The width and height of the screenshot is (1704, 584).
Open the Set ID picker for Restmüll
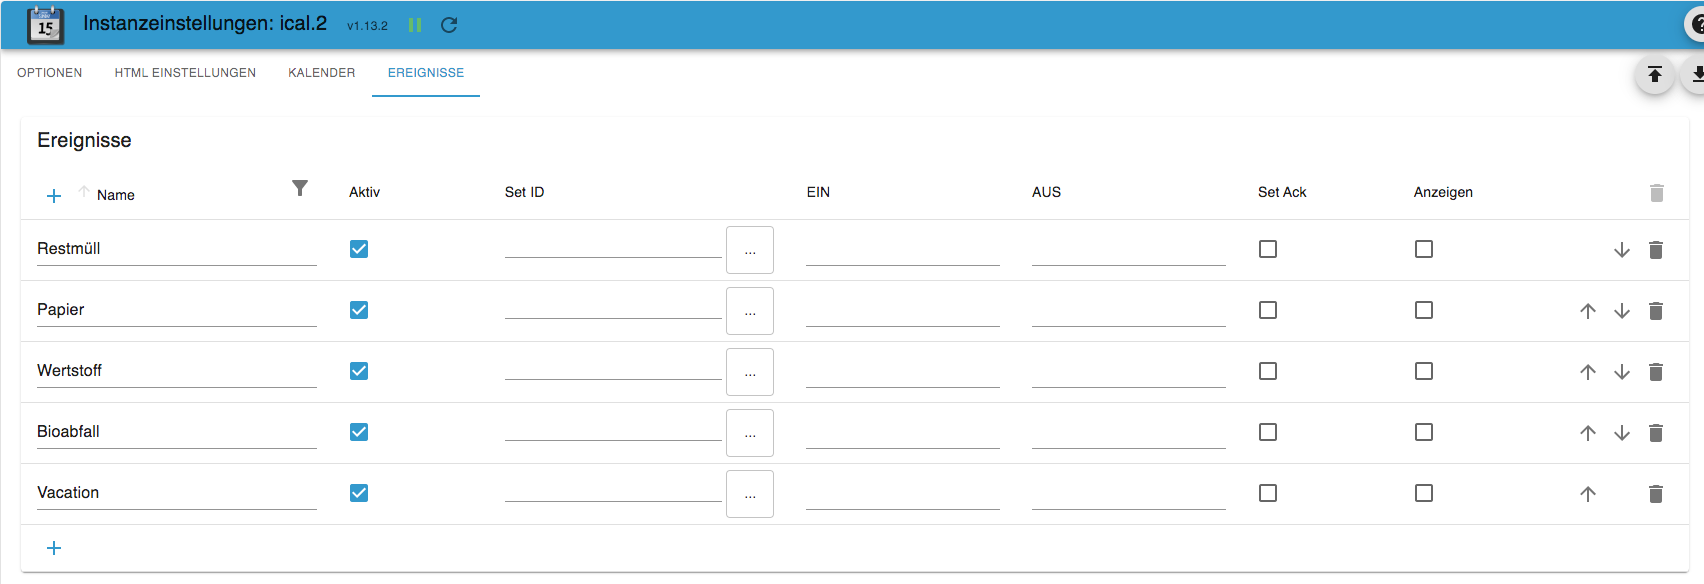click(x=750, y=250)
